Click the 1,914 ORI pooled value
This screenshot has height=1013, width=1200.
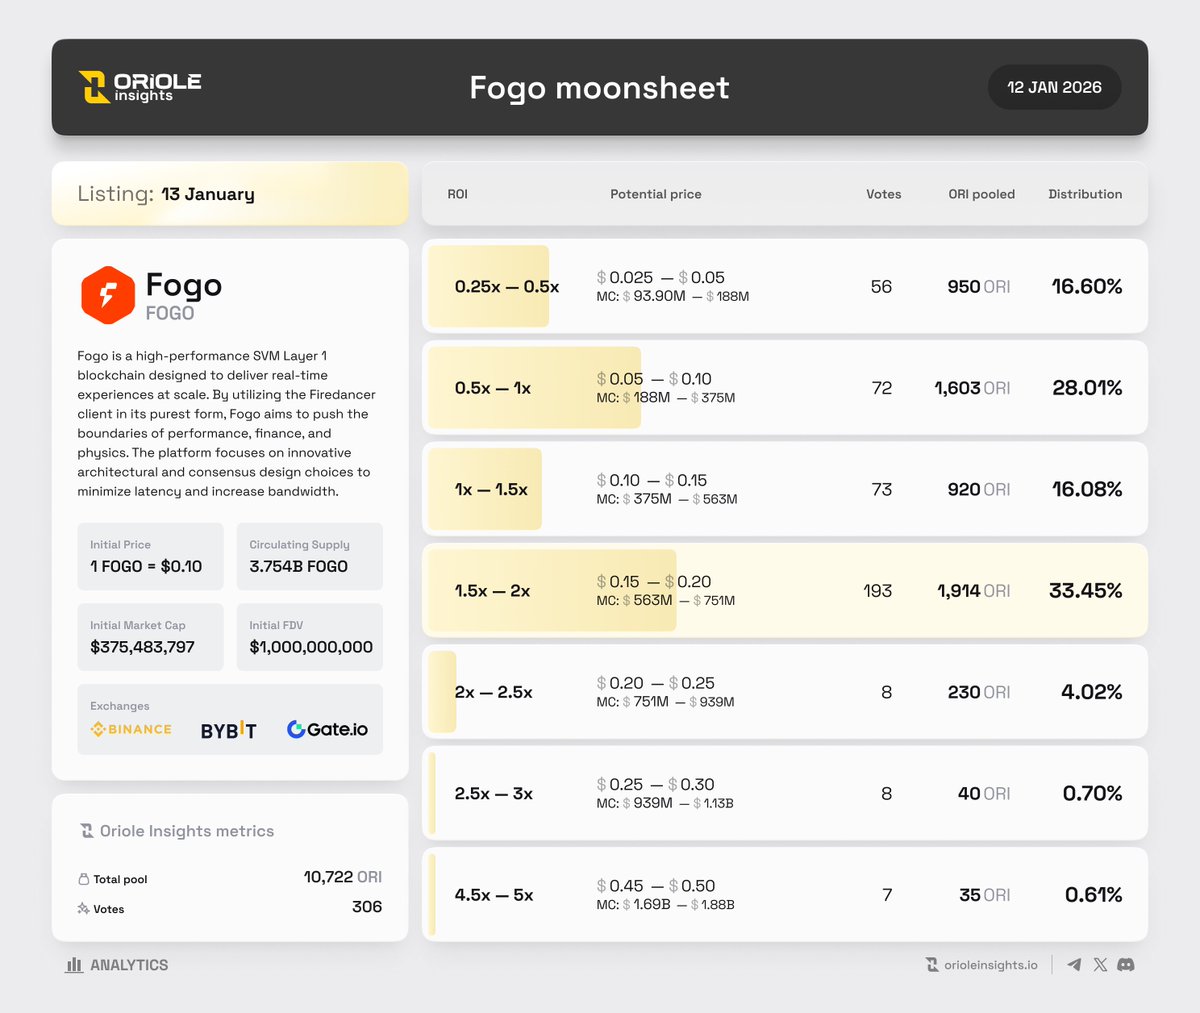tap(974, 591)
